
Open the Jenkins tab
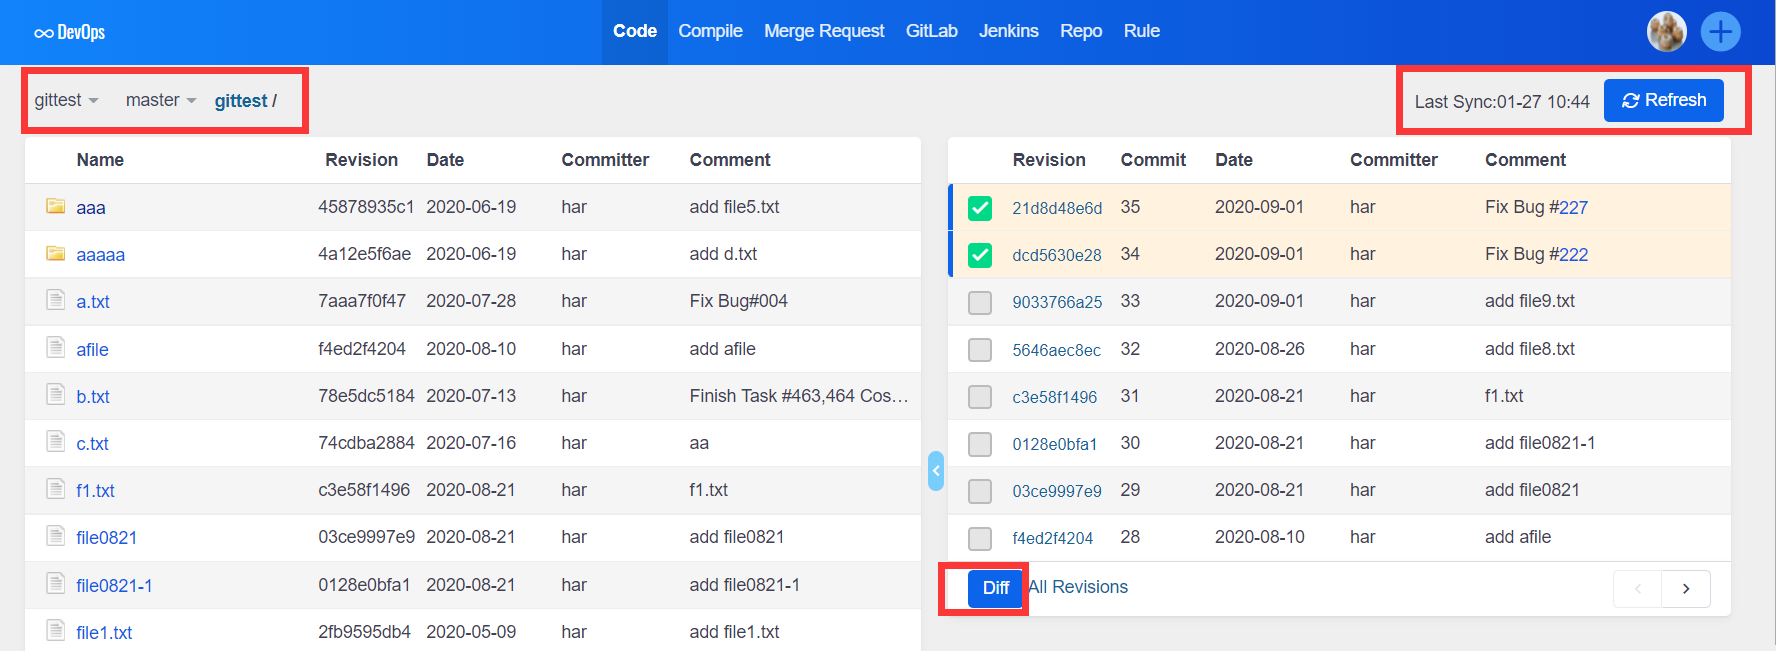point(1008,31)
